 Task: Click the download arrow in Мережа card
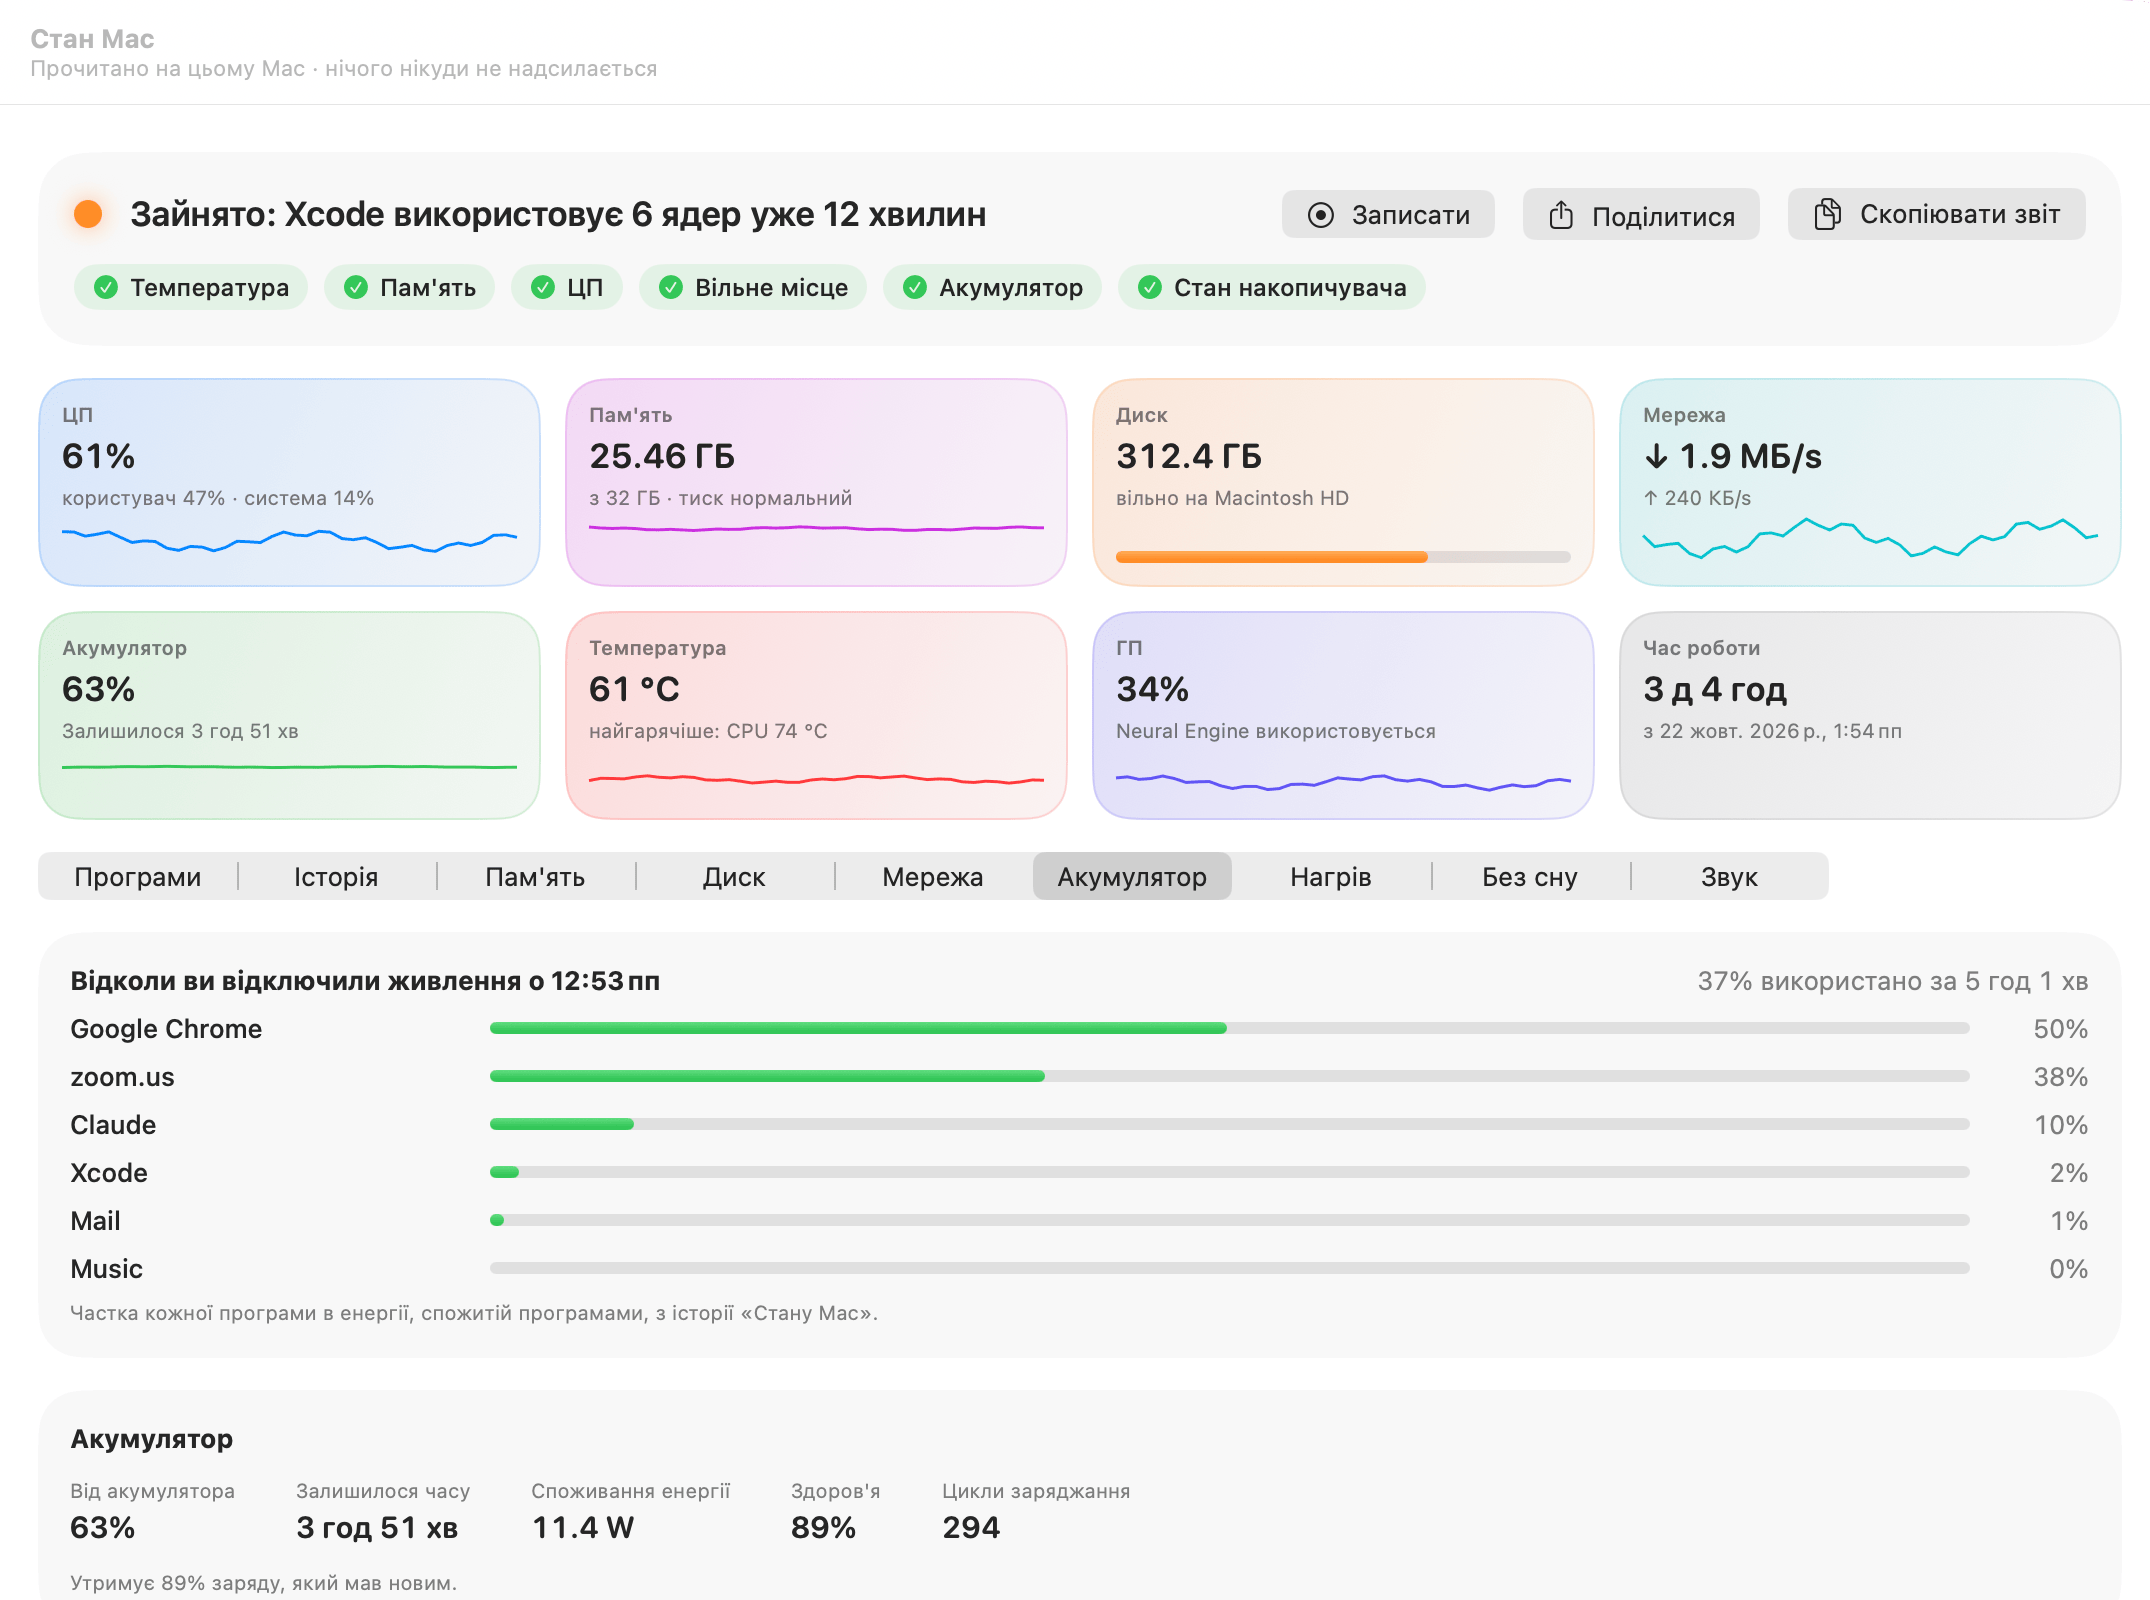[1656, 457]
